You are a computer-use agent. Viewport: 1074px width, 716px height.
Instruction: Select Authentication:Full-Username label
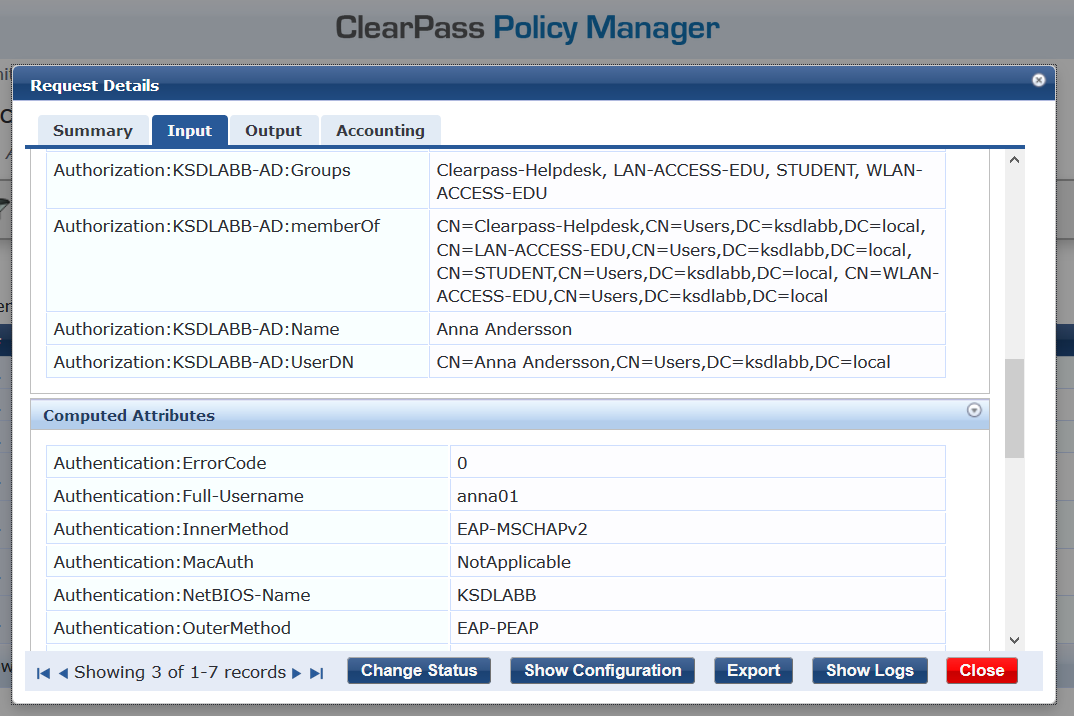point(178,496)
